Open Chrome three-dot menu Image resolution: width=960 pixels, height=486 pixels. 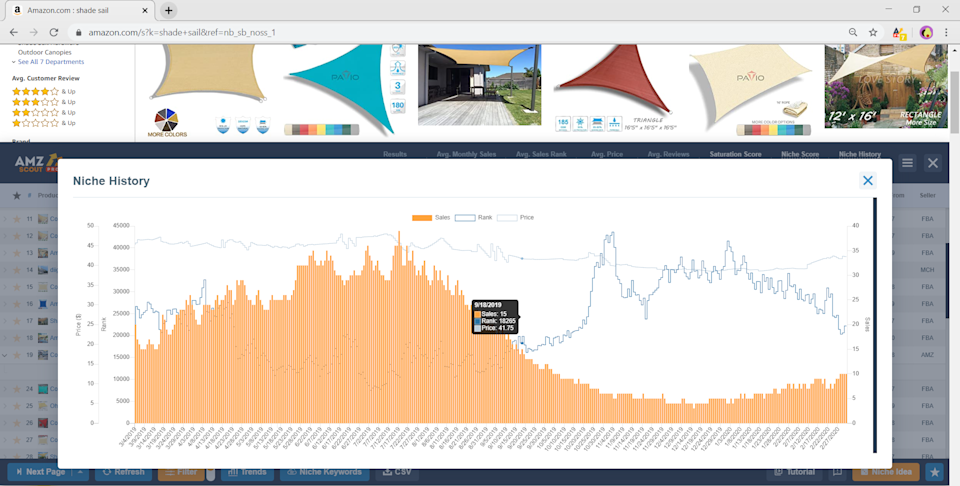pyautogui.click(x=947, y=32)
